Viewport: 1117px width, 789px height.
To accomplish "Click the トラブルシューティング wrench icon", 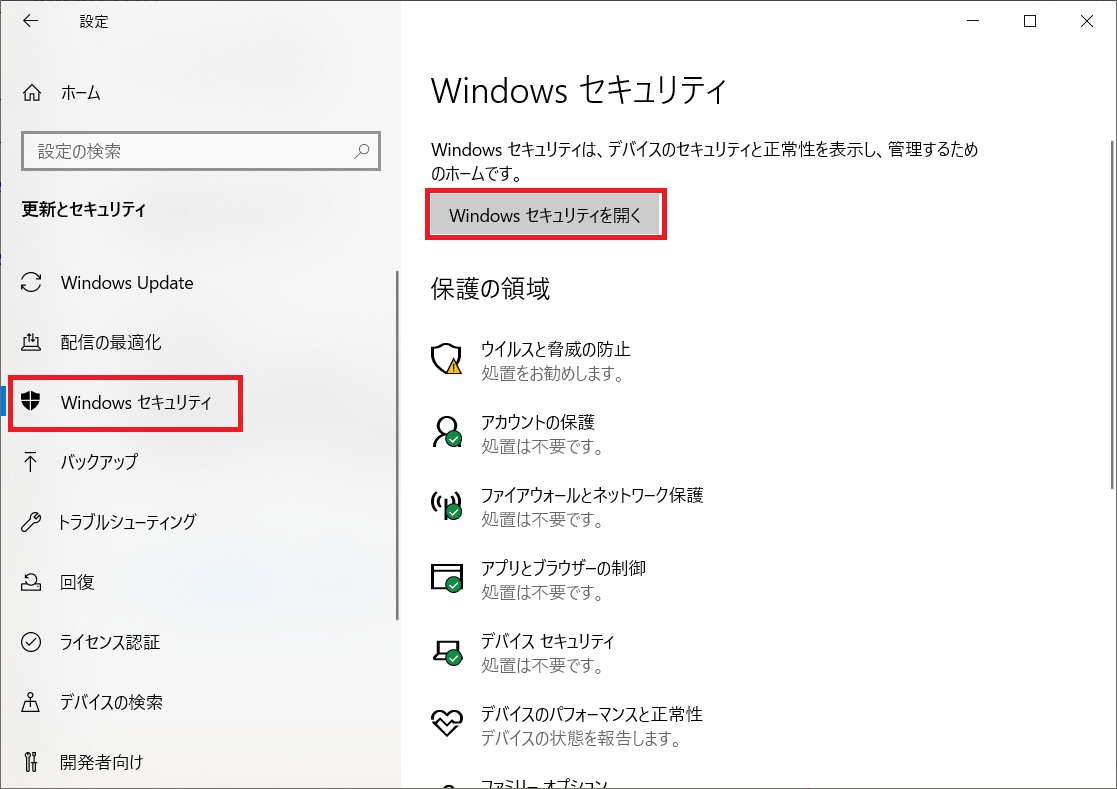I will (x=31, y=522).
